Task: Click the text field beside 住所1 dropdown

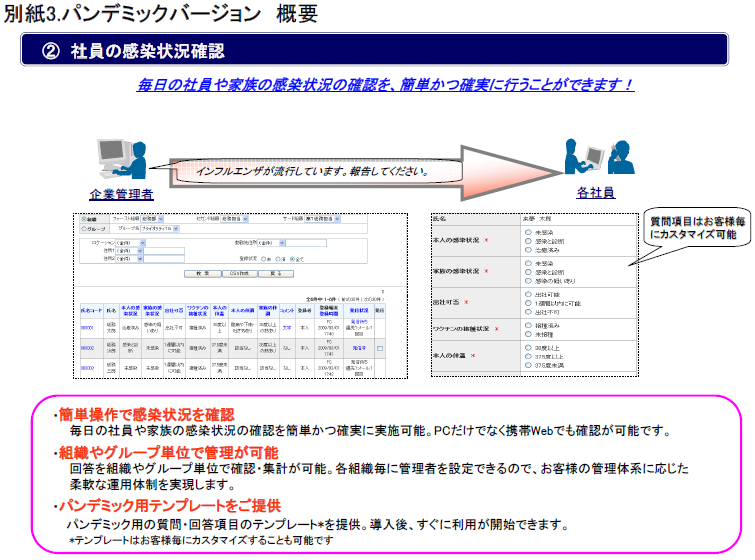Action: (x=164, y=251)
